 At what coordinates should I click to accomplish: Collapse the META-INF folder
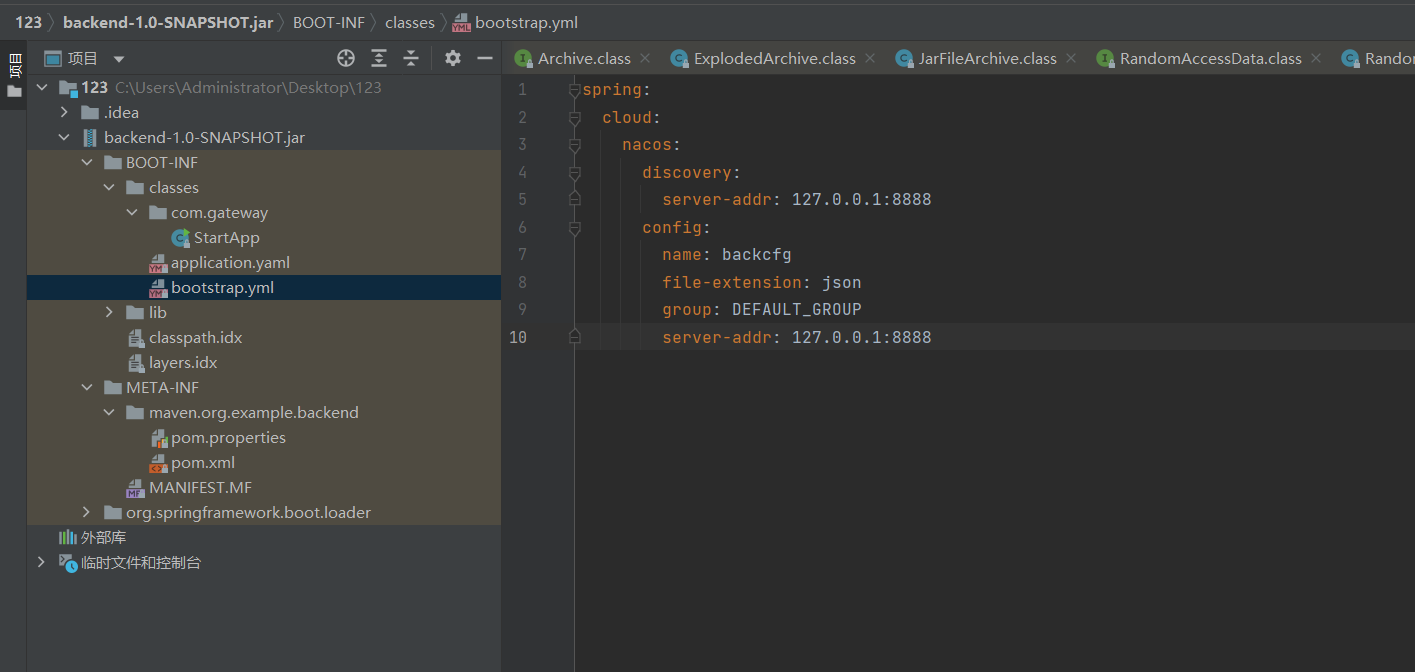[87, 387]
